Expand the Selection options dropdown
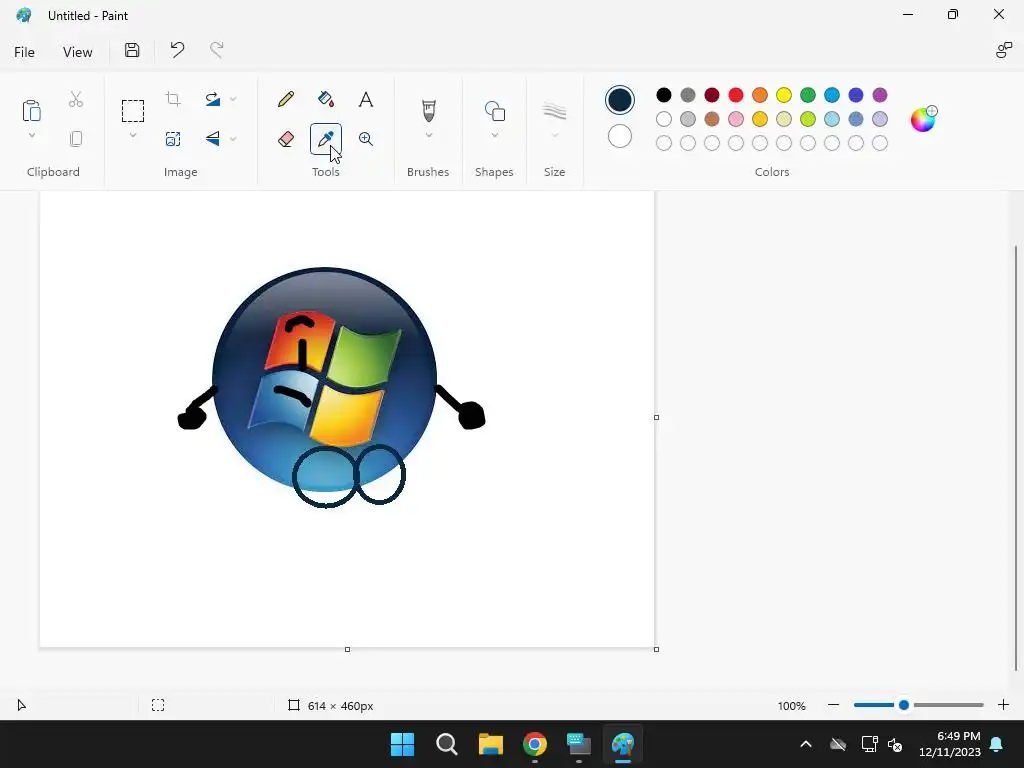Image resolution: width=1024 pixels, height=768 pixels. pos(133,135)
